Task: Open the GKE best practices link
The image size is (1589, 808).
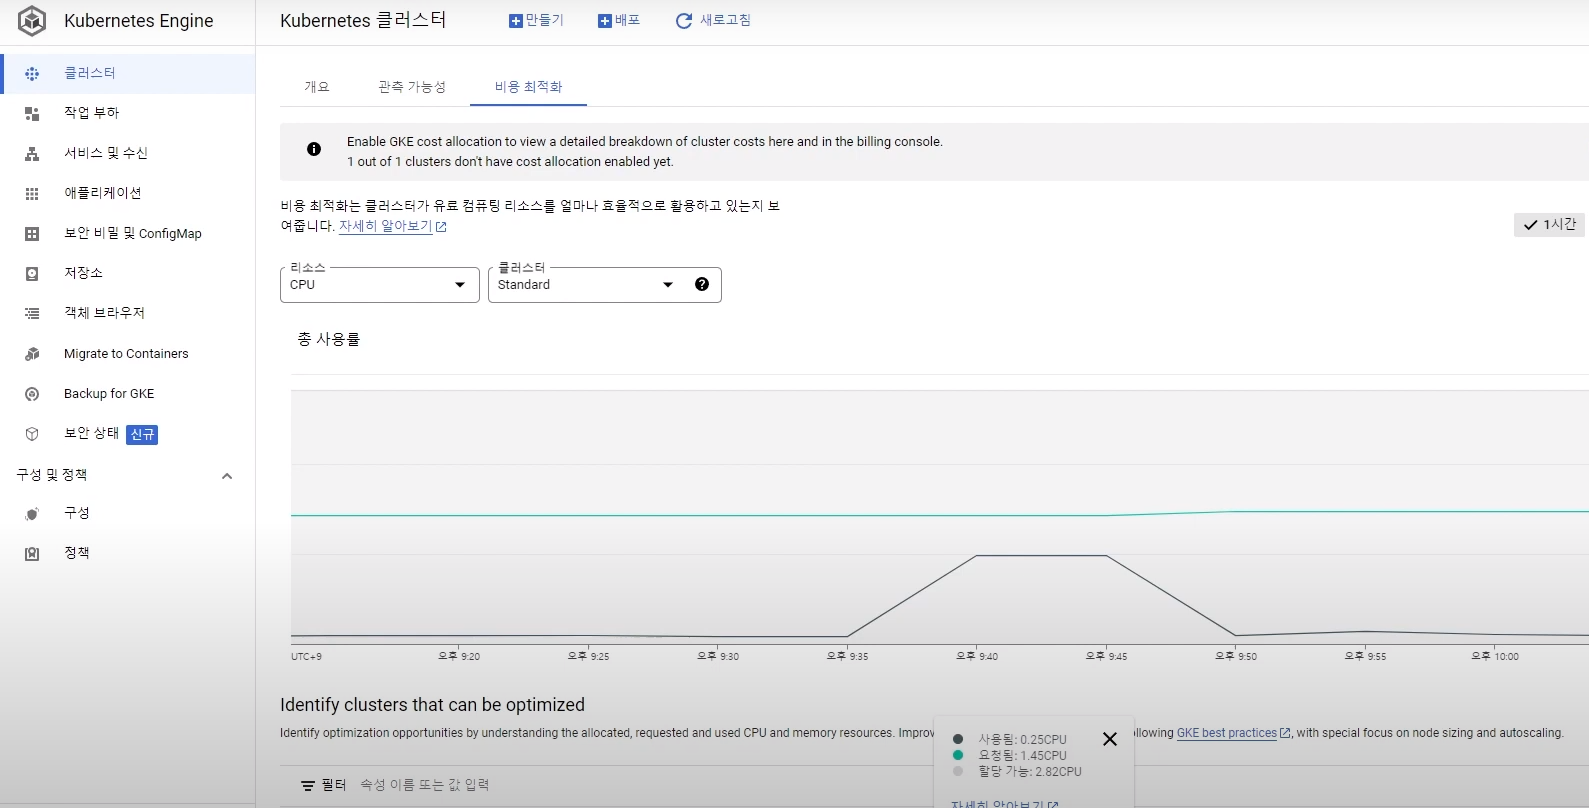Action: pyautogui.click(x=1227, y=733)
